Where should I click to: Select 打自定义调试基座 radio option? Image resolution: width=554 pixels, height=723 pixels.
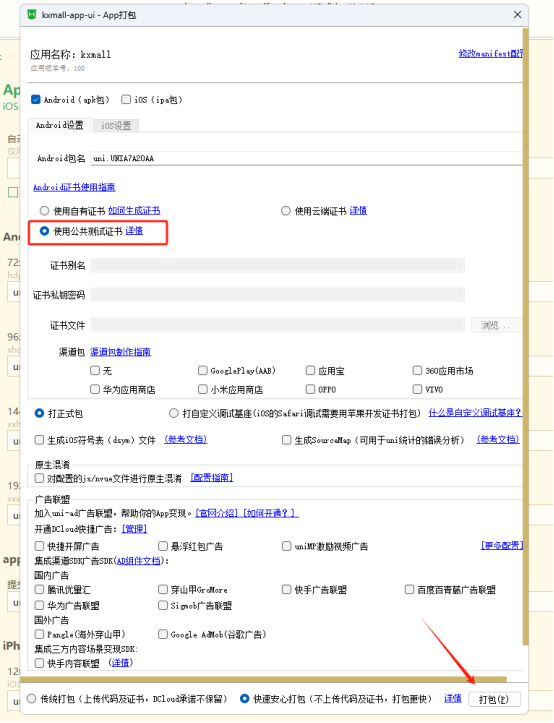(173, 413)
